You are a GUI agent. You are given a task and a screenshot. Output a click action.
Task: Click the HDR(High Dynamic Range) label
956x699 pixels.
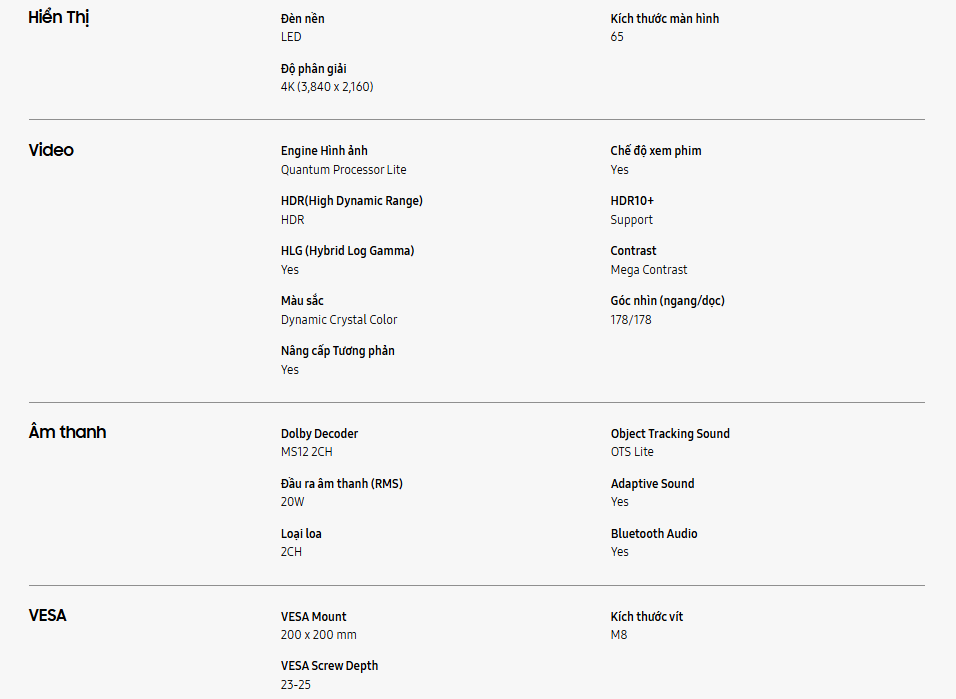(x=351, y=201)
